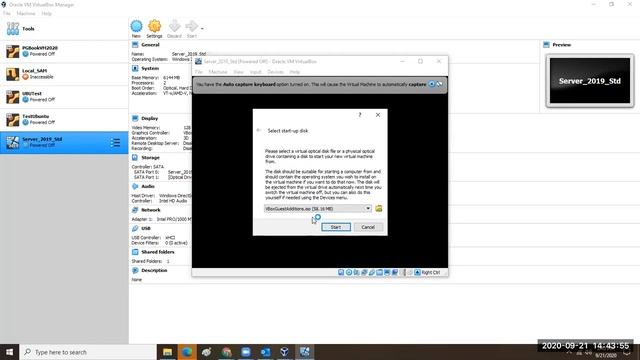The height and width of the screenshot is (360, 640).
Task: Select the UBUTest virtual machine
Action: point(64,97)
